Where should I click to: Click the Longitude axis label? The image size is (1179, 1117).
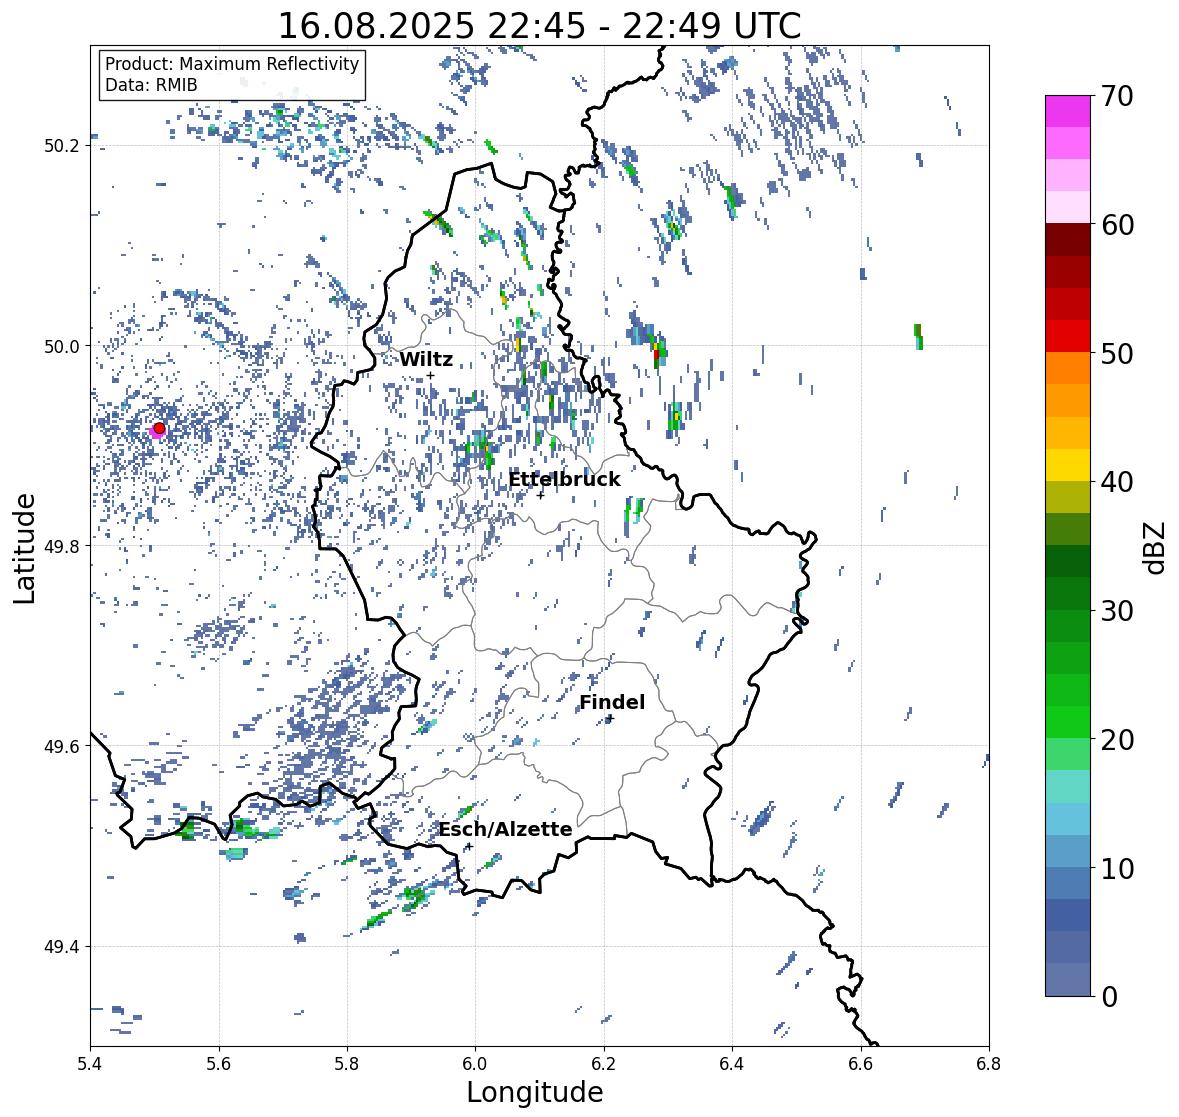point(535,1092)
